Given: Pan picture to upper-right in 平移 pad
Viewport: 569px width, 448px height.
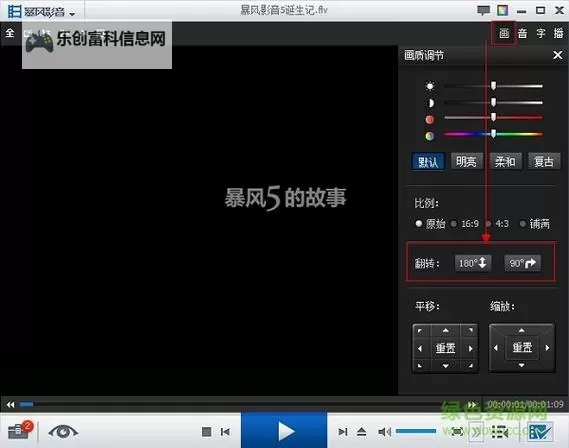Looking at the screenshot, I should click(470, 330).
